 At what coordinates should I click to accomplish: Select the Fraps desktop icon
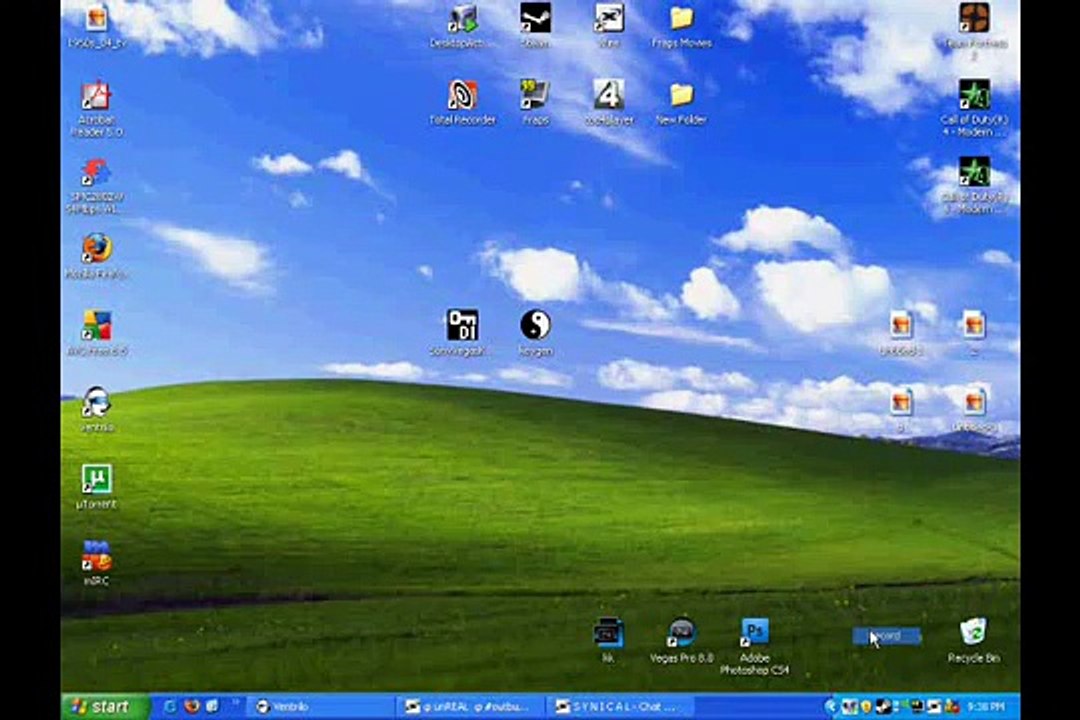tap(535, 102)
